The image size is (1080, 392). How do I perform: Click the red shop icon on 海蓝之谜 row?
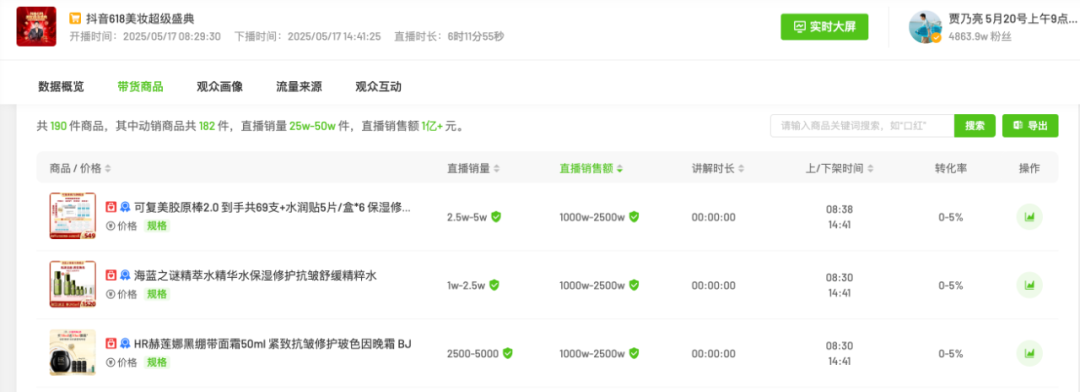click(x=111, y=275)
